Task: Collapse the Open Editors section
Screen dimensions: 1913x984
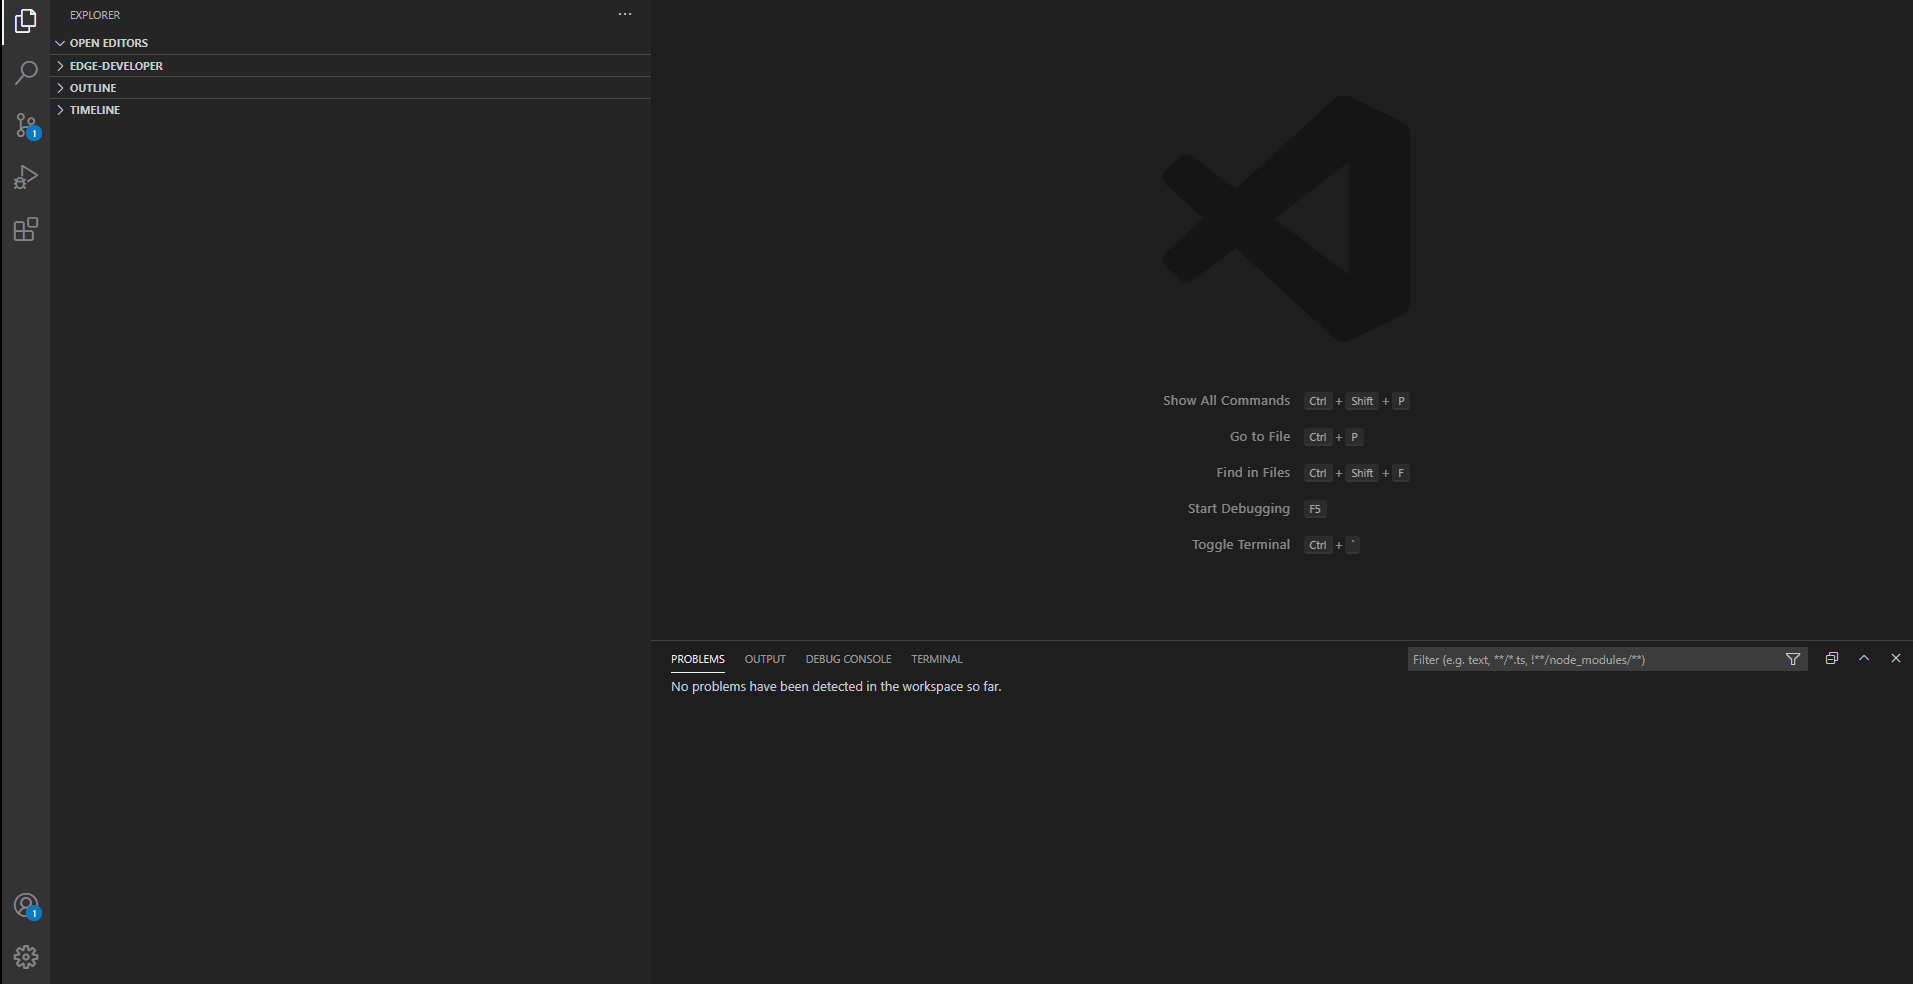Action: pos(350,43)
